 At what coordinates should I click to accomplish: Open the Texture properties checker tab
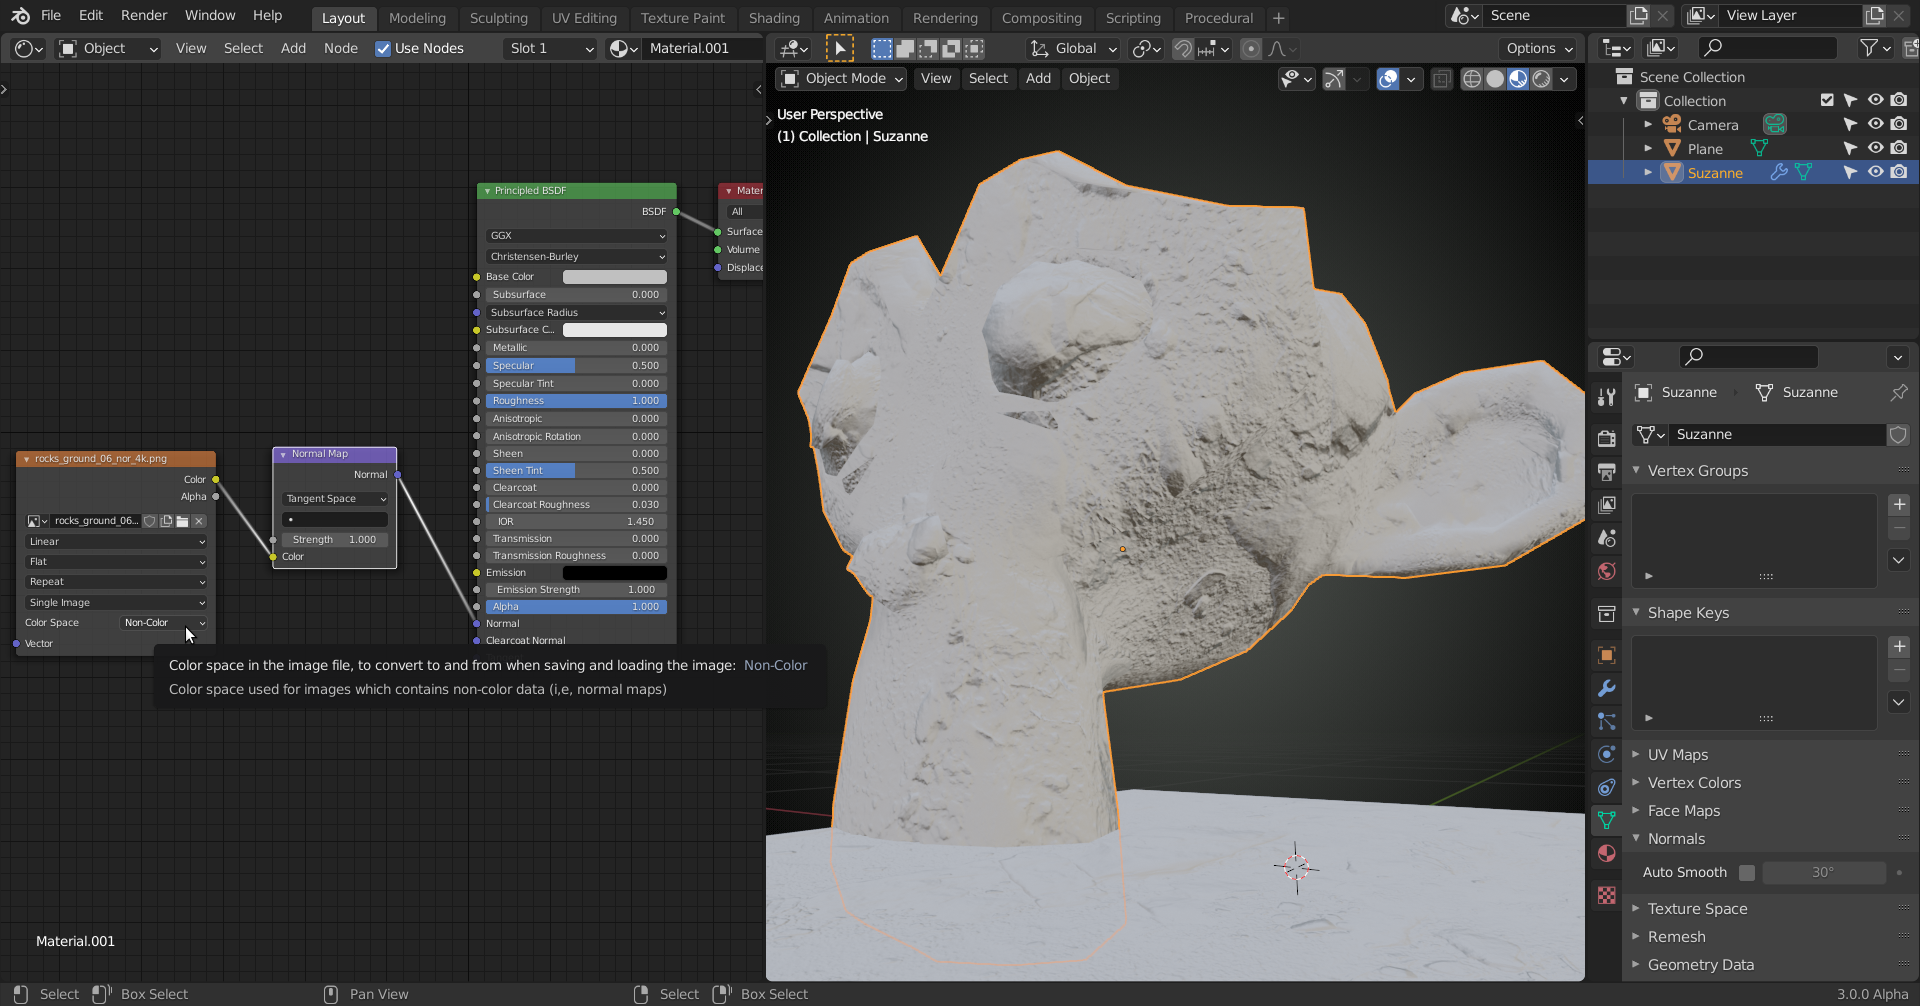pos(1606,895)
